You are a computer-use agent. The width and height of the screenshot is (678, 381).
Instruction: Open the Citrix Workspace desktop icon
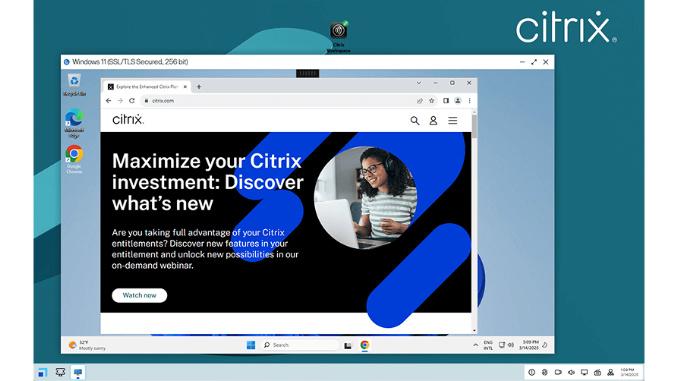pos(339,36)
